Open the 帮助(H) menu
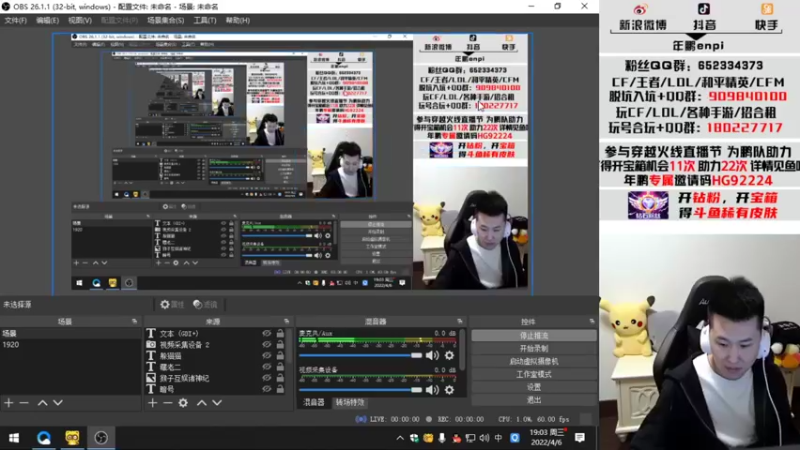Screen dimensions: 800x450 (x=238, y=20)
